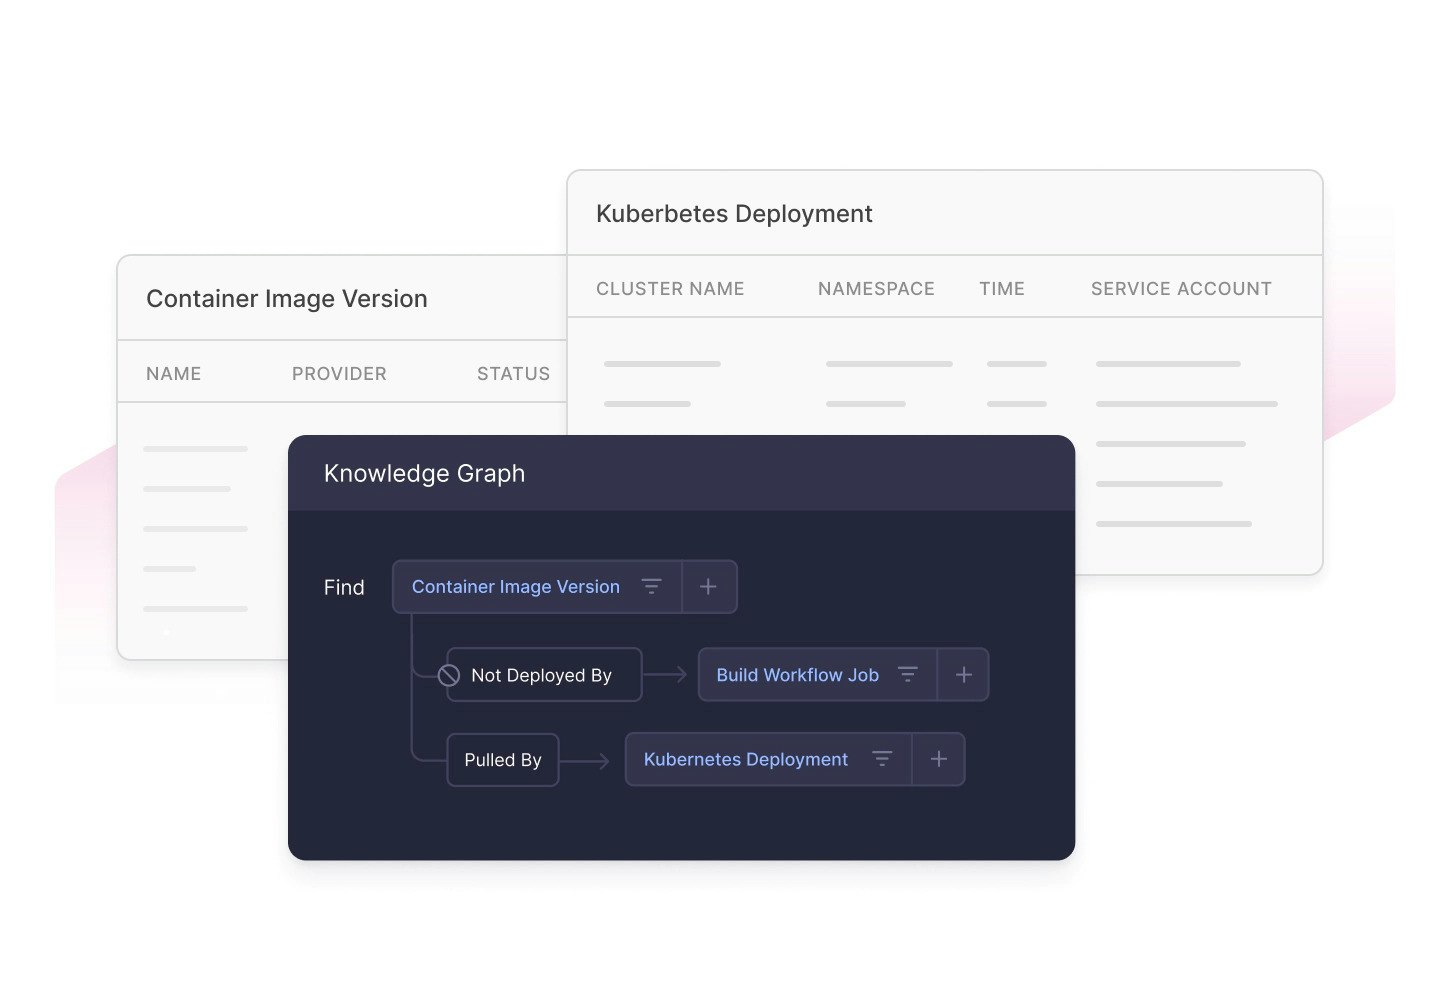The height and width of the screenshot is (1000, 1440).
Task: Select the Container Image Version graph node
Action: tap(517, 587)
